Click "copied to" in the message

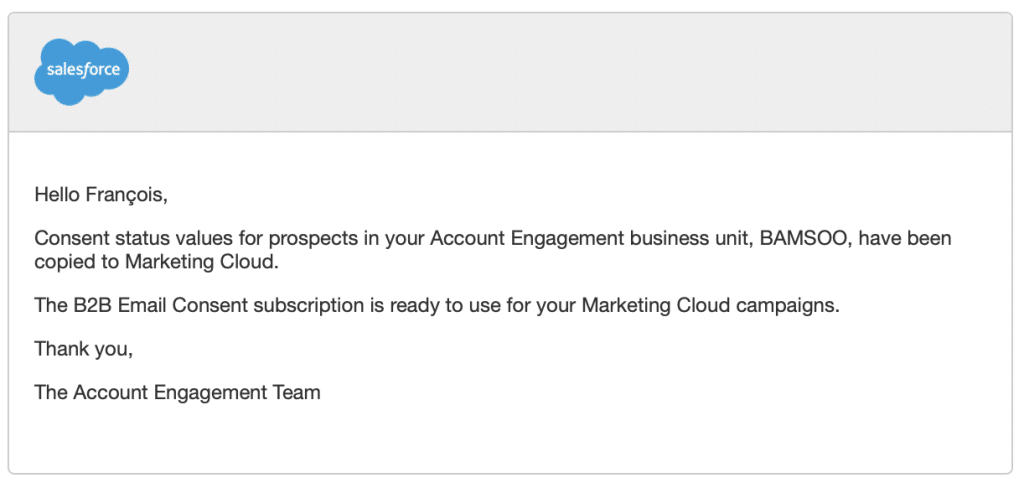point(76,263)
